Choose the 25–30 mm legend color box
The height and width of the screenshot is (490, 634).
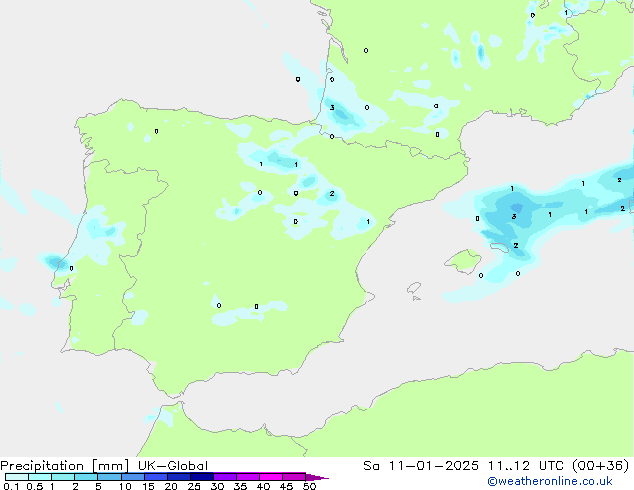point(201,477)
